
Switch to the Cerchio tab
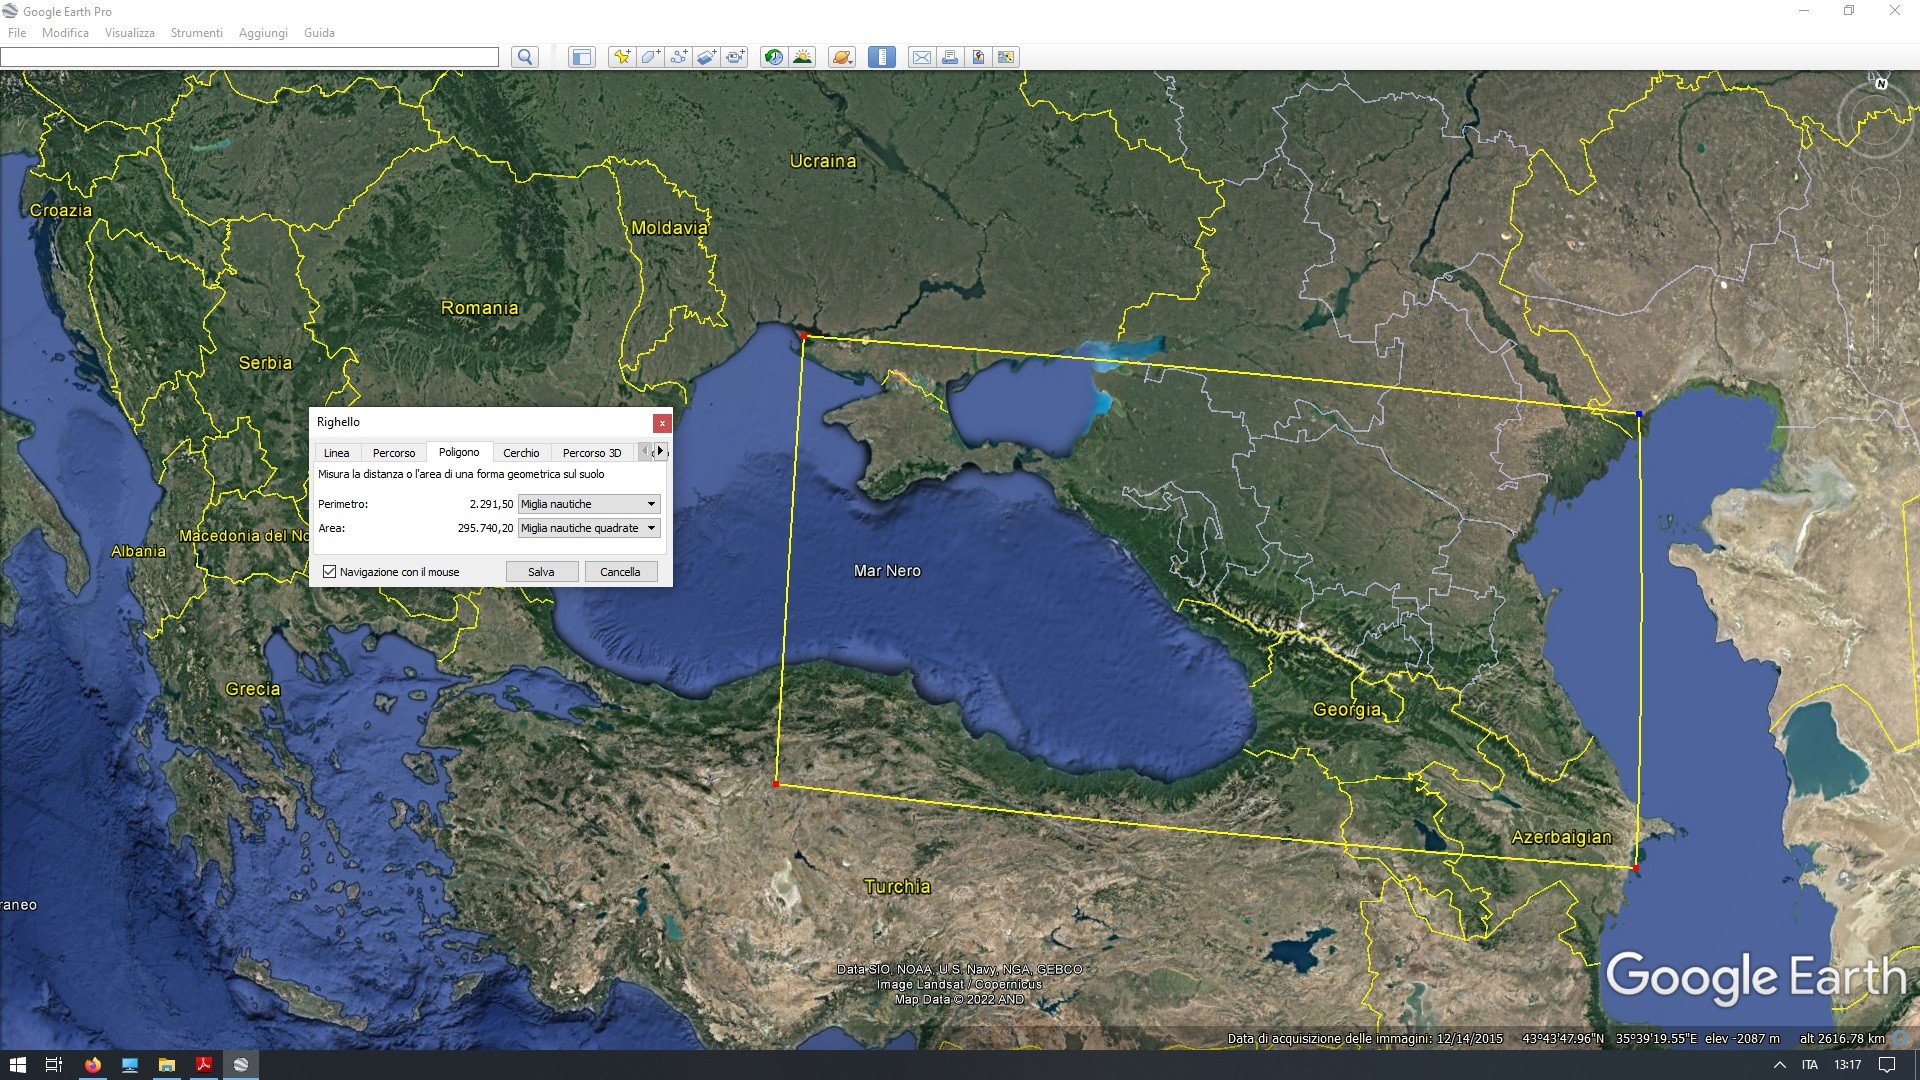[521, 453]
